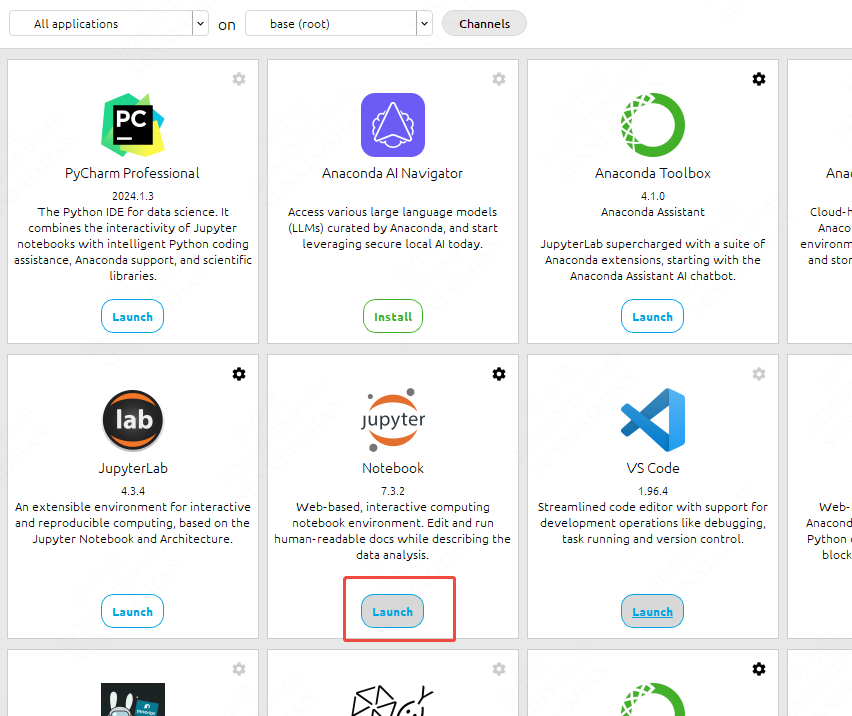Open the Channels dialog

point(484,24)
